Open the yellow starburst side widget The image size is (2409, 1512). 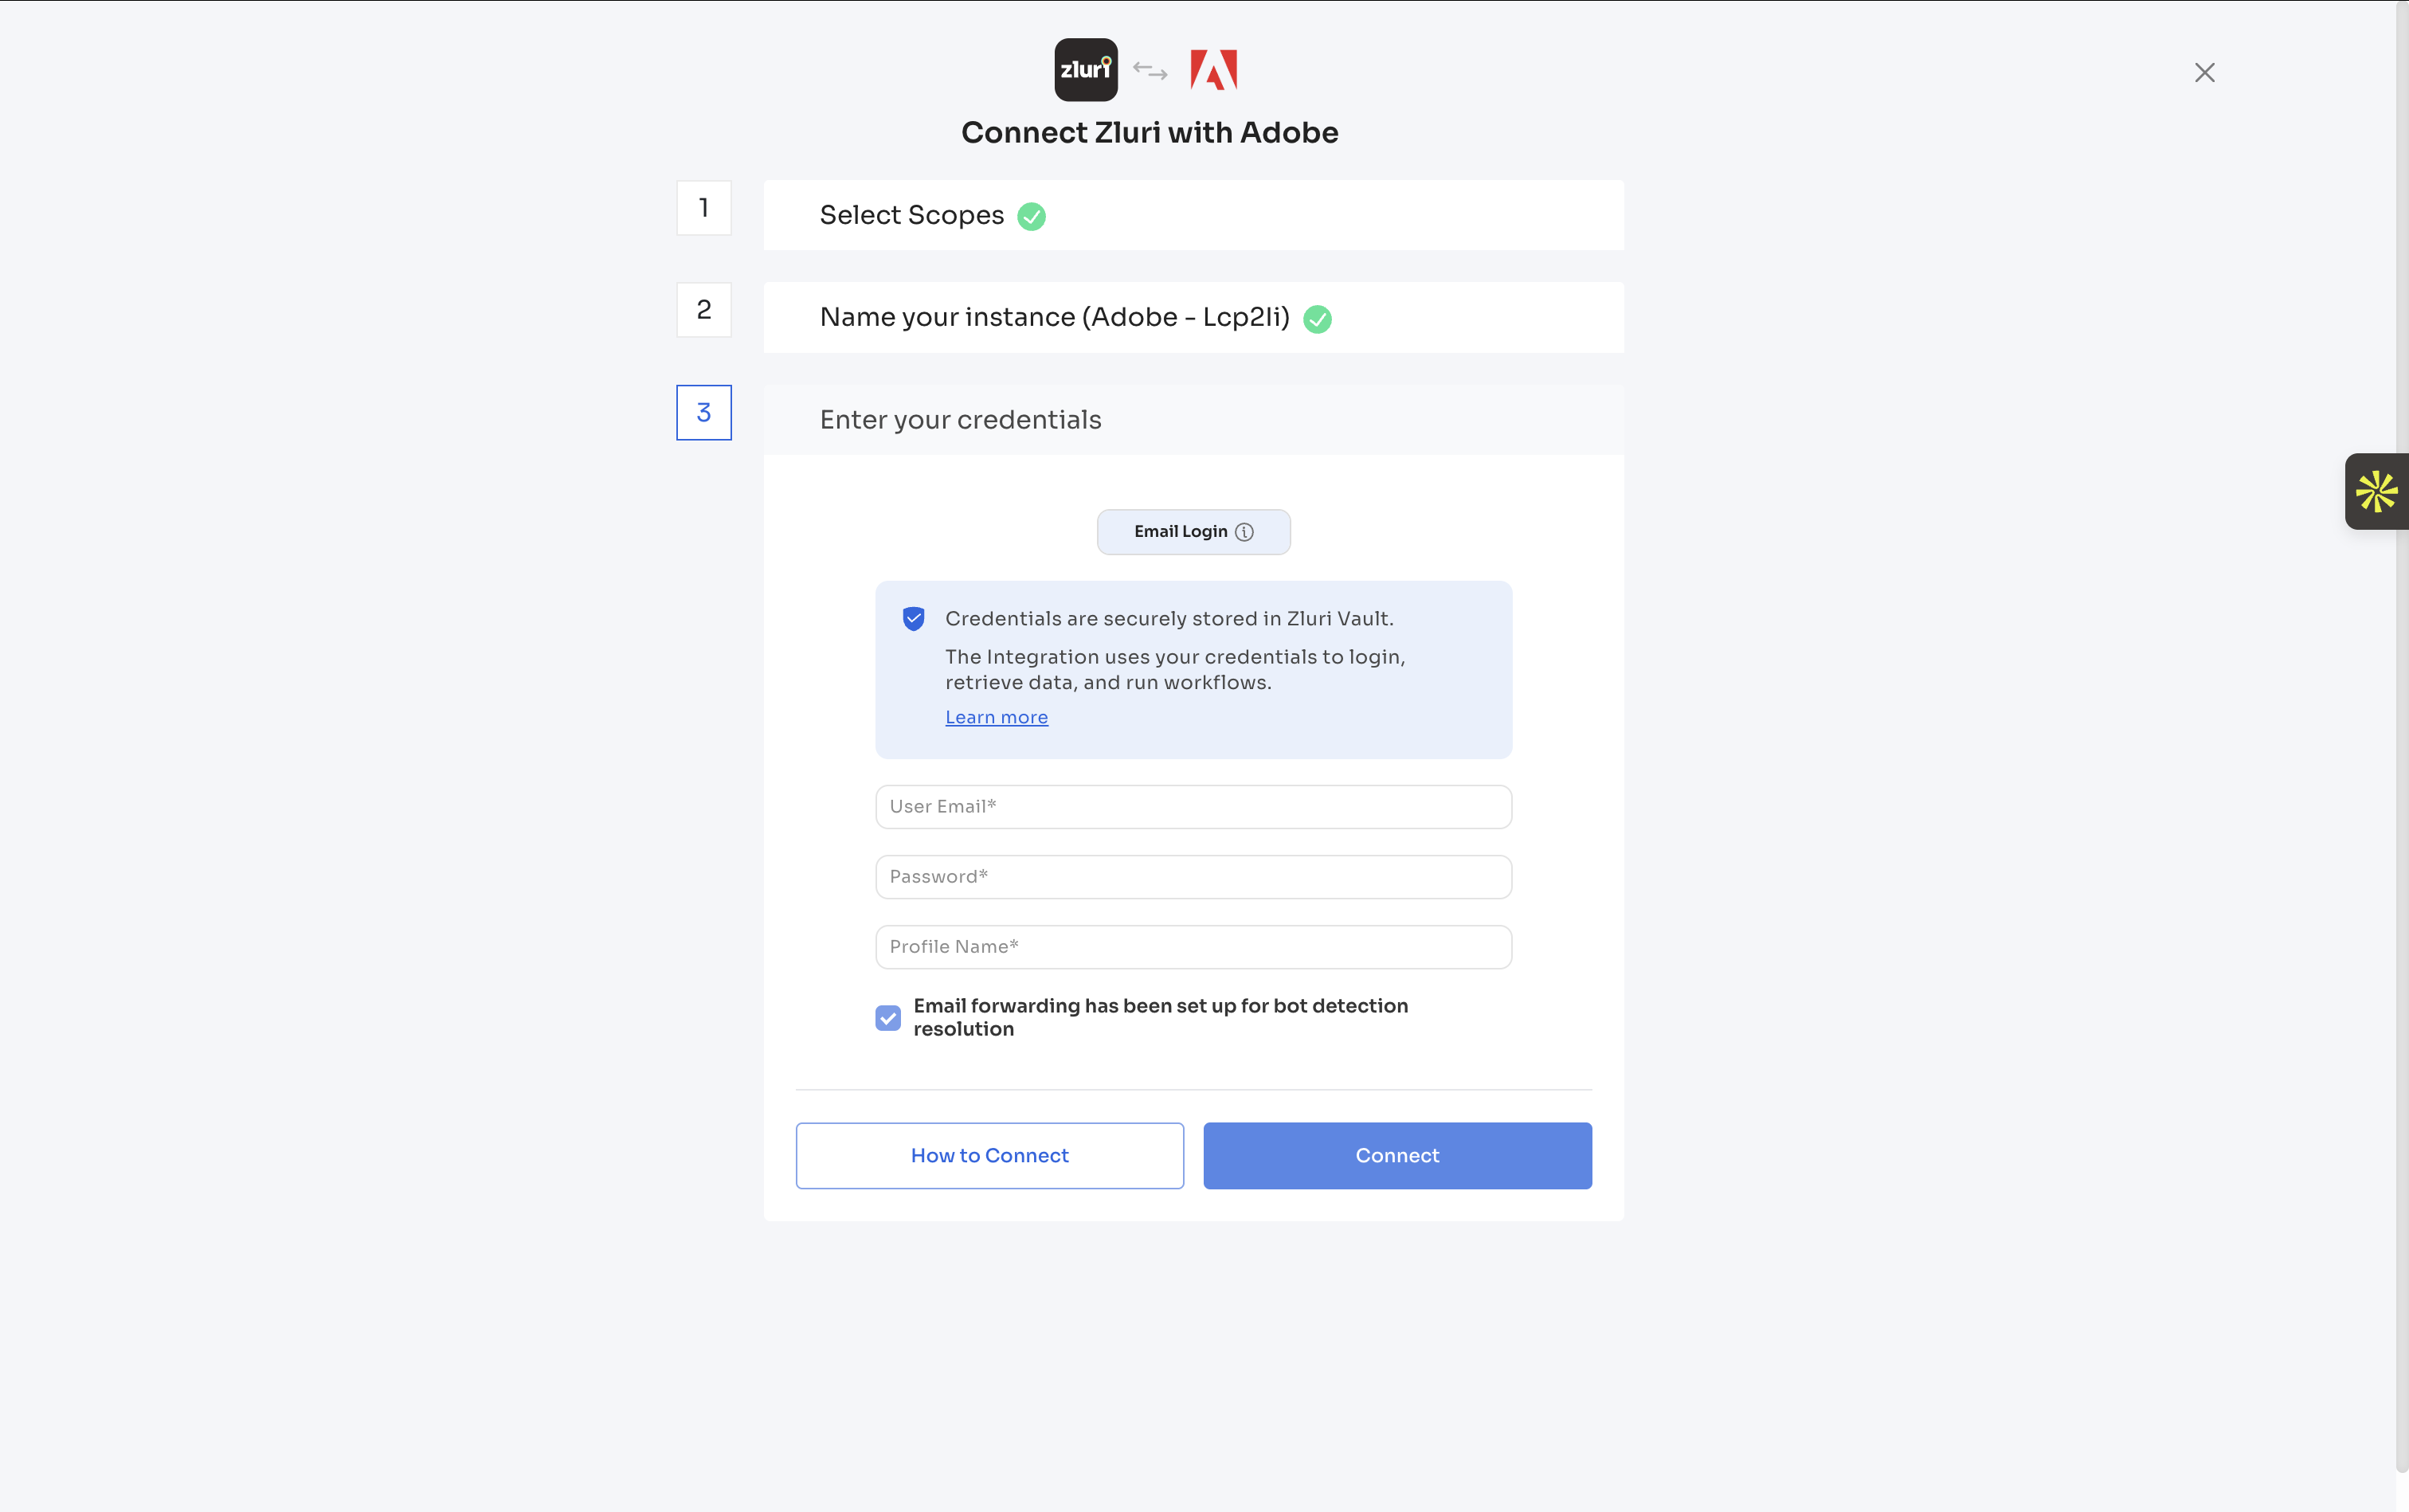point(2376,491)
